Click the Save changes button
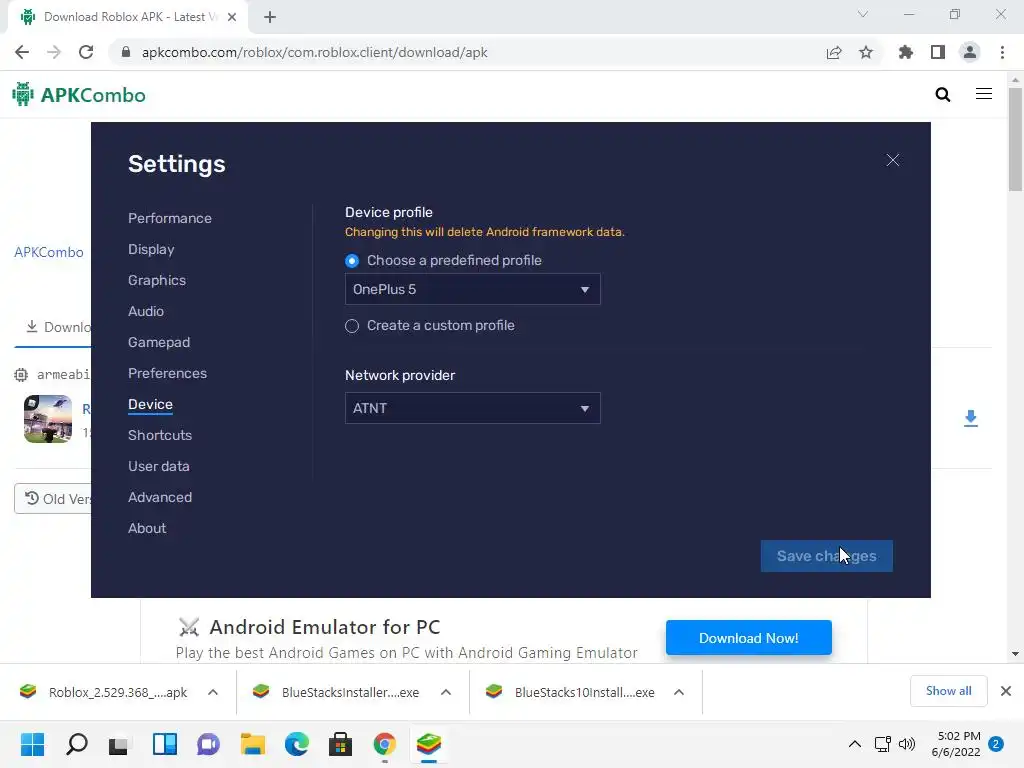 826,556
